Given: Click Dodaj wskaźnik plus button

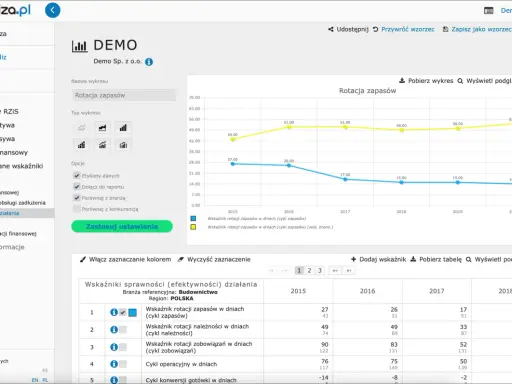Looking at the screenshot, I should pos(378,259).
